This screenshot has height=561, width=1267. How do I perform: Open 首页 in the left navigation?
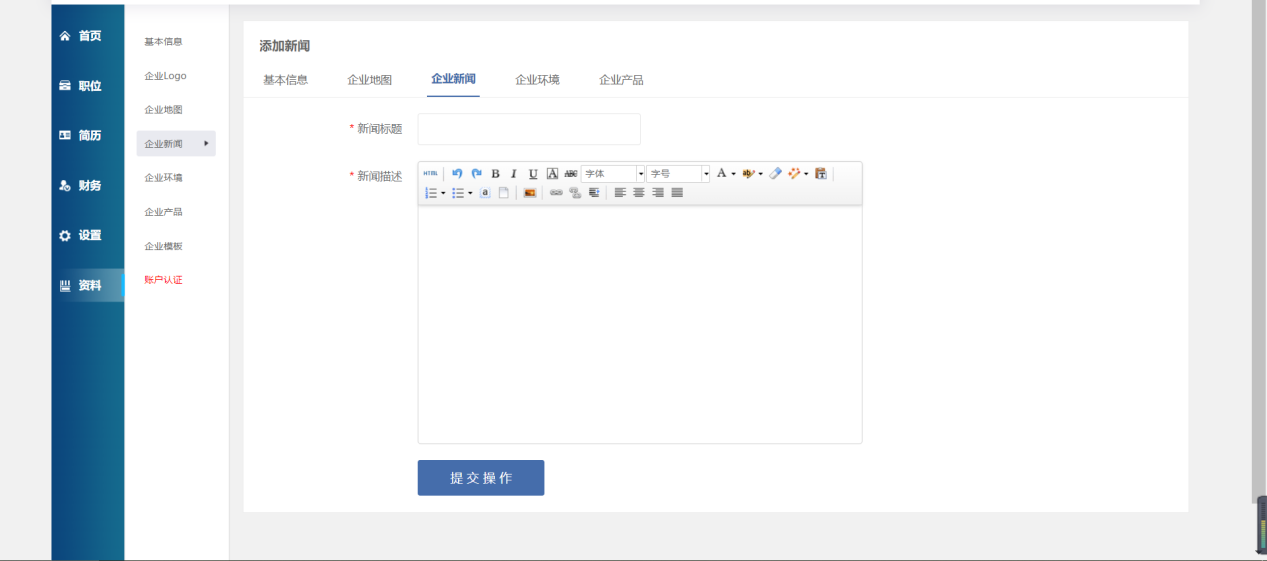88,36
